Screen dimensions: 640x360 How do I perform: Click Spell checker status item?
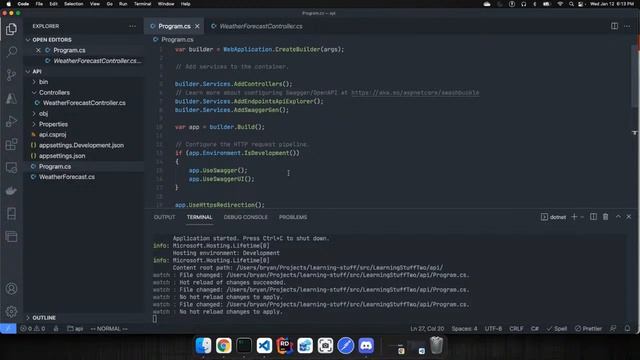pyautogui.click(x=557, y=329)
